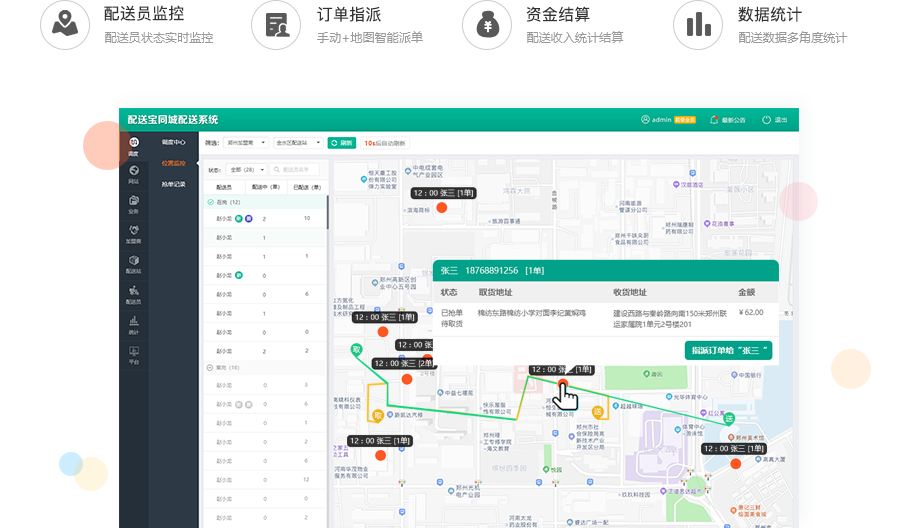Click the green 取 pickup map marker
910x528 pixels.
click(355, 349)
